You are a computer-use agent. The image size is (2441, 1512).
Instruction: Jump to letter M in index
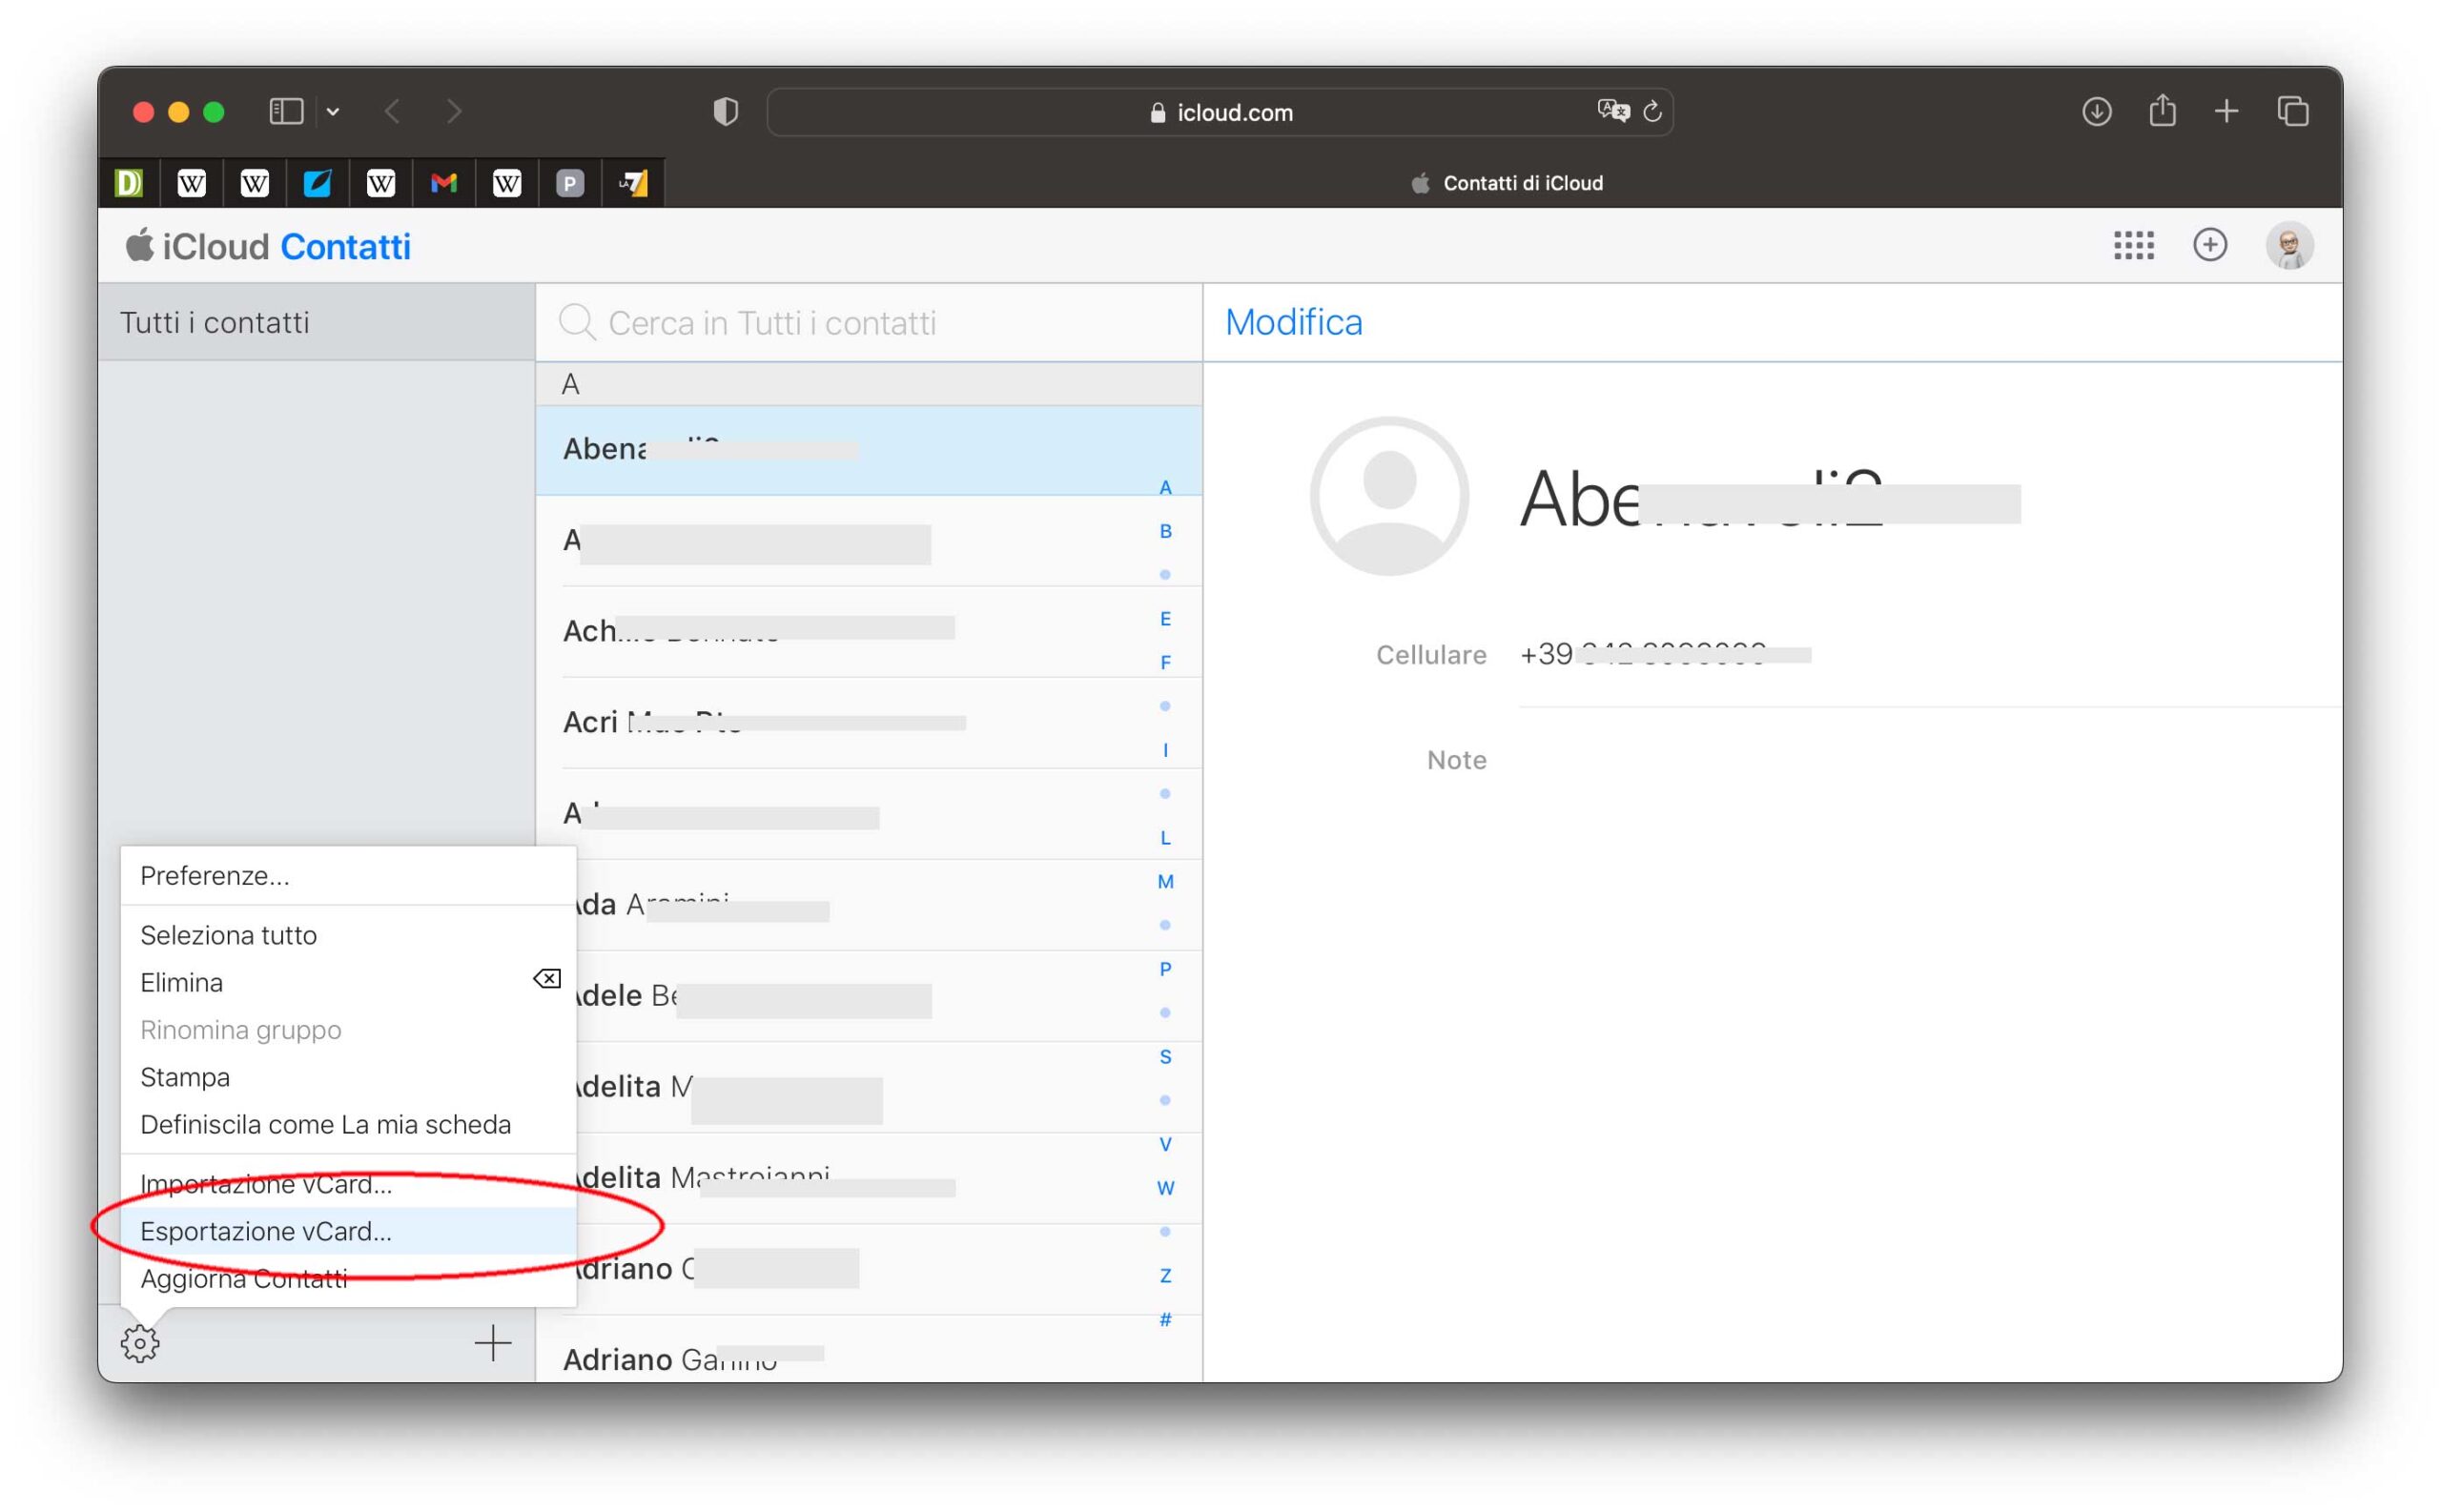tap(1165, 881)
